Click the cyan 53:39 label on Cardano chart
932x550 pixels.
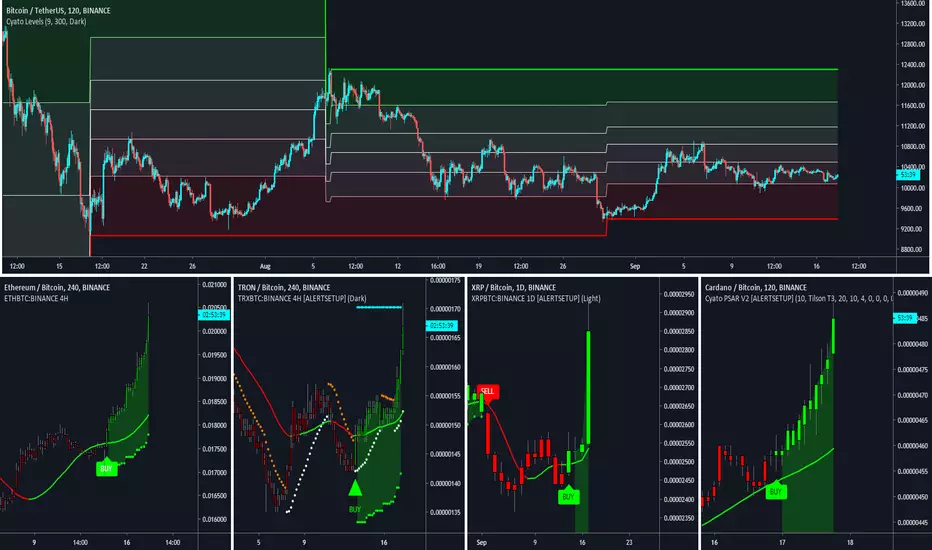pyautogui.click(x=905, y=318)
